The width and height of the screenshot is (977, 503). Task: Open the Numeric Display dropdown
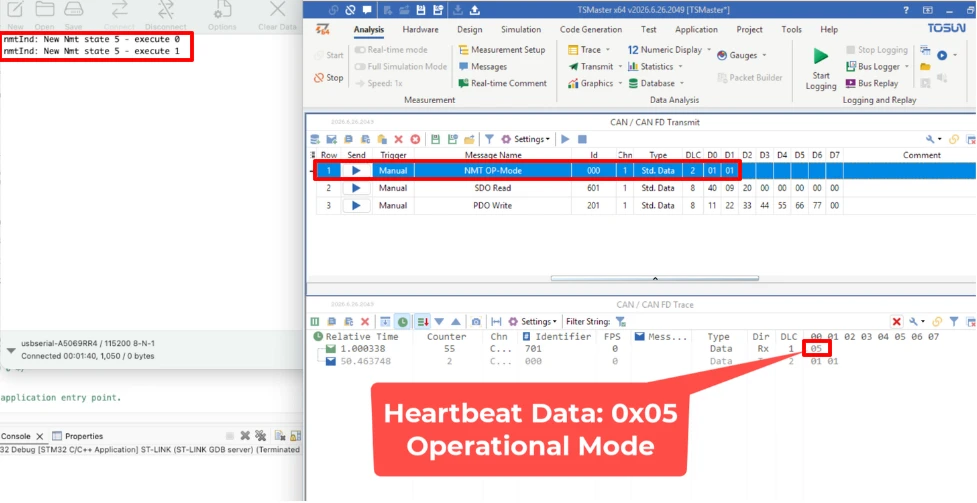point(709,50)
